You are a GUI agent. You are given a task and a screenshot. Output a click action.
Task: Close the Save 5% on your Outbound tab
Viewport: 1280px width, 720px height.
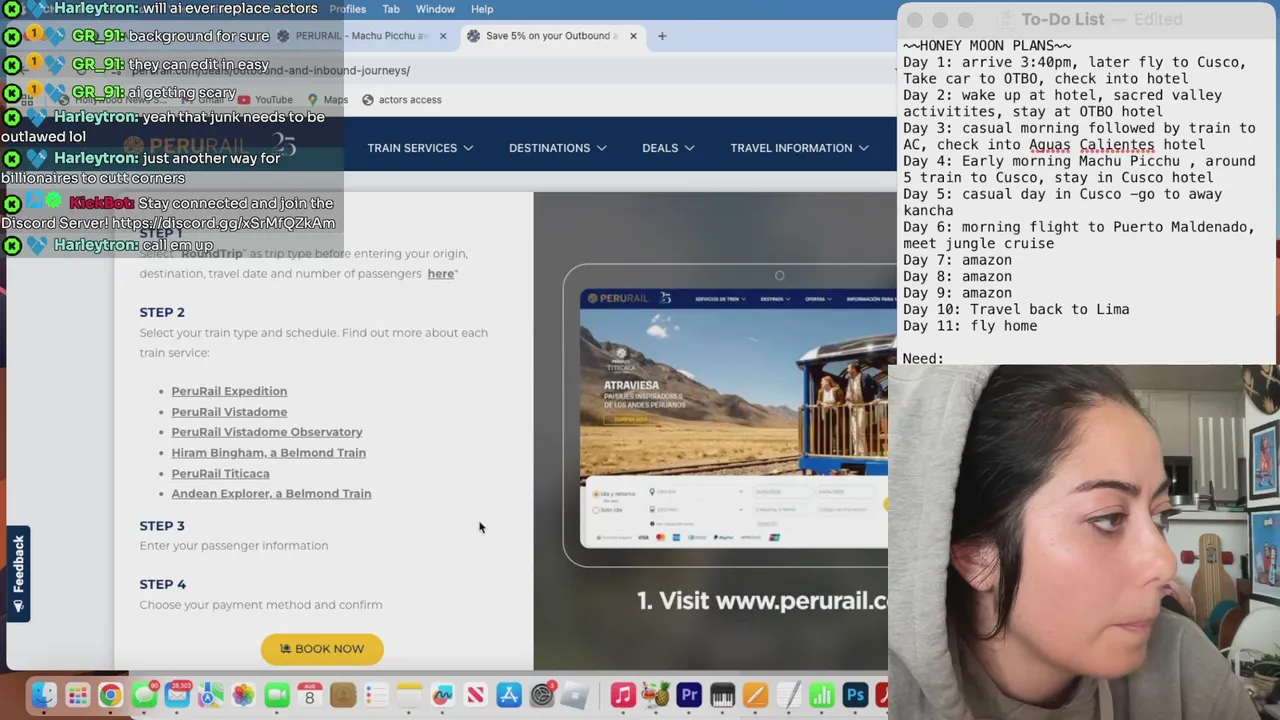click(x=633, y=36)
